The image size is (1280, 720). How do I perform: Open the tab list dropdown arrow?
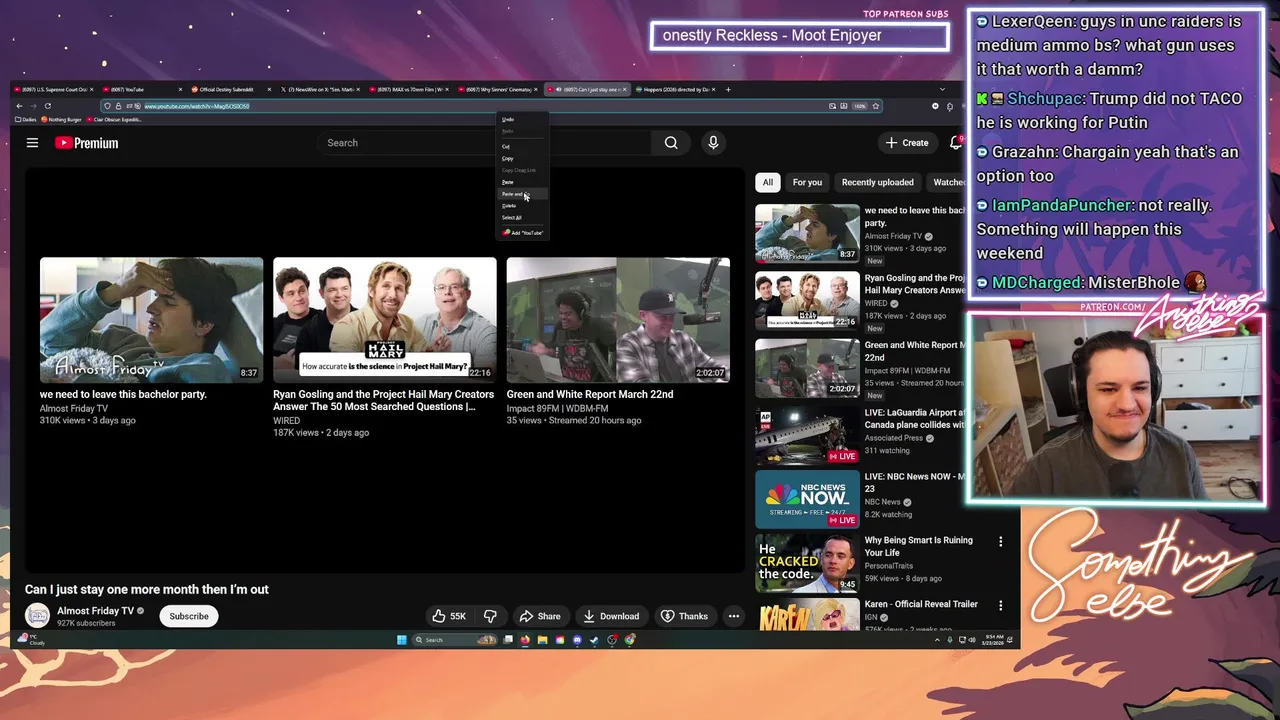pyautogui.click(x=941, y=89)
